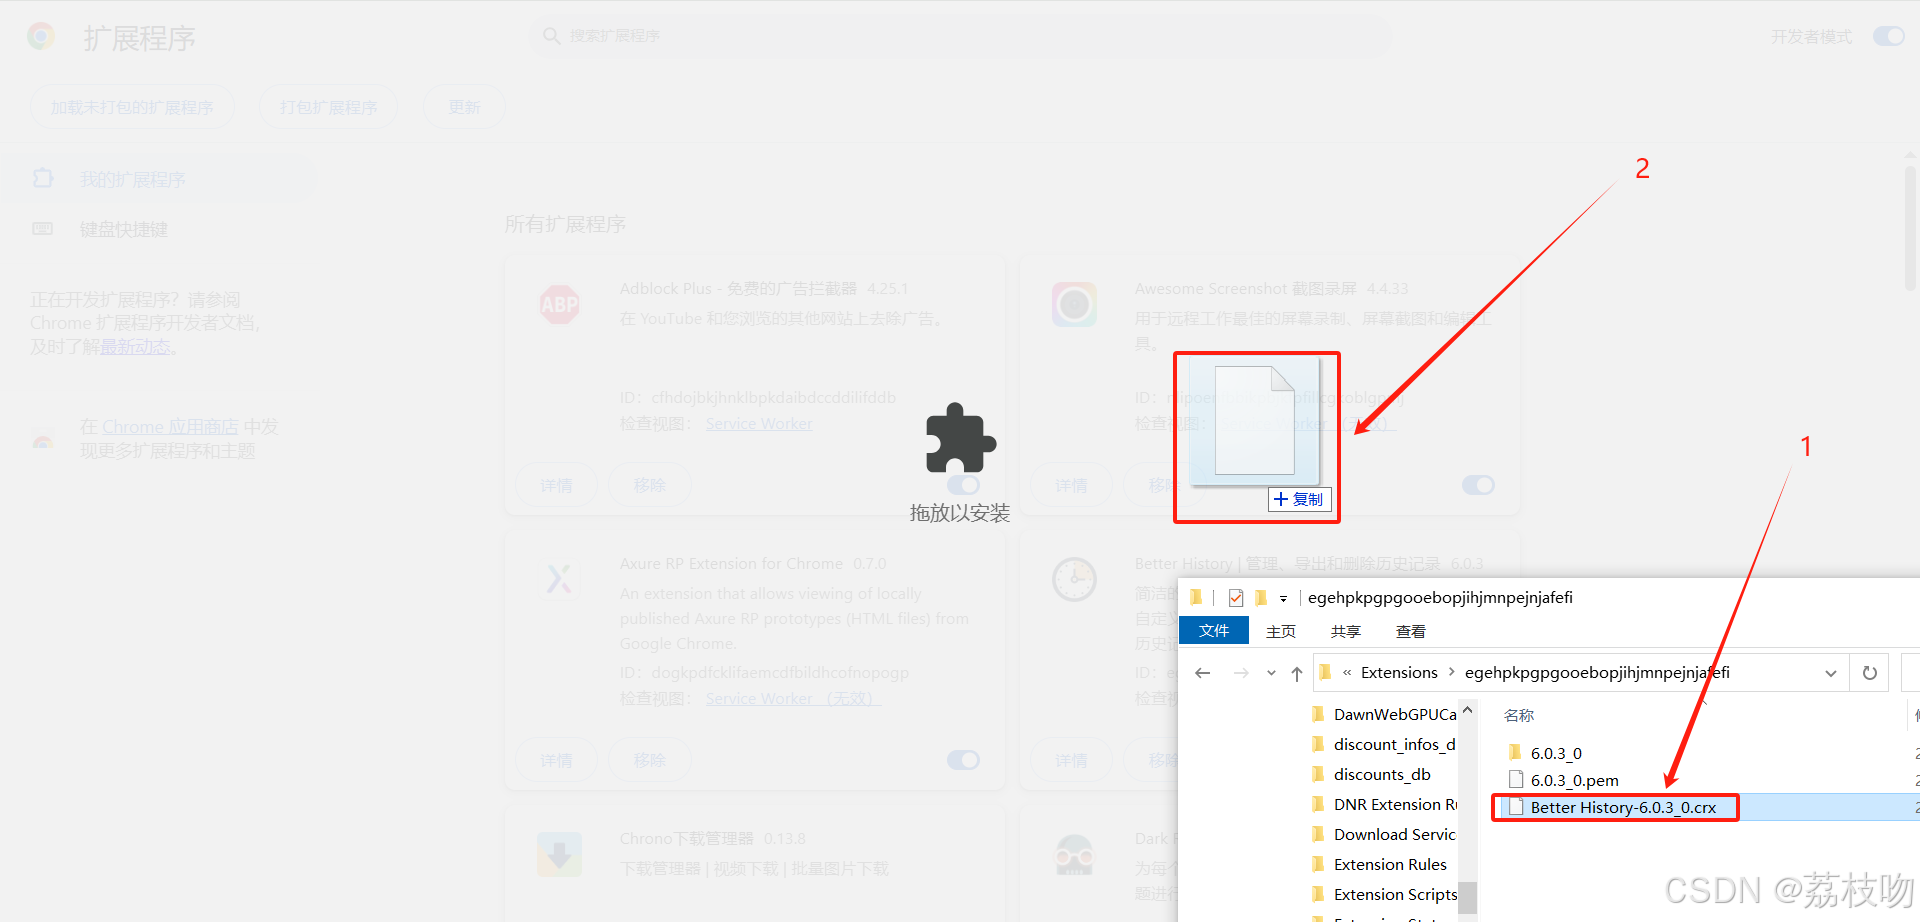1920x922 pixels.
Task: Toggle the Awesome Screenshot extension switch
Action: pos(1478,485)
